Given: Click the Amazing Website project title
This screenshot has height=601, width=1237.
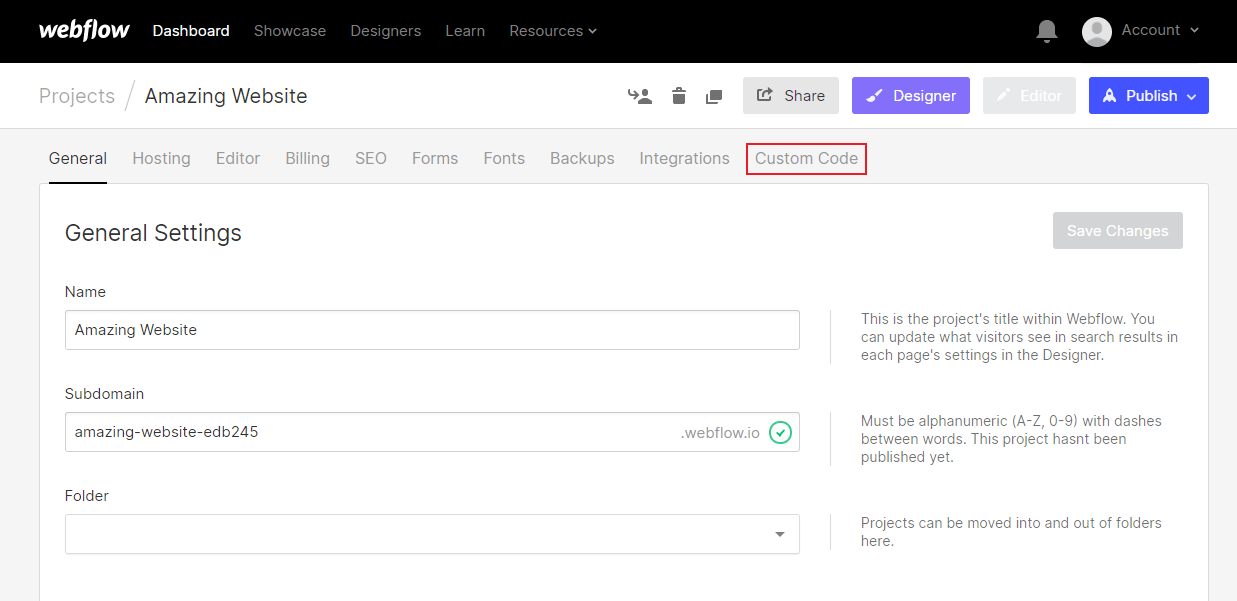Looking at the screenshot, I should coord(226,96).
